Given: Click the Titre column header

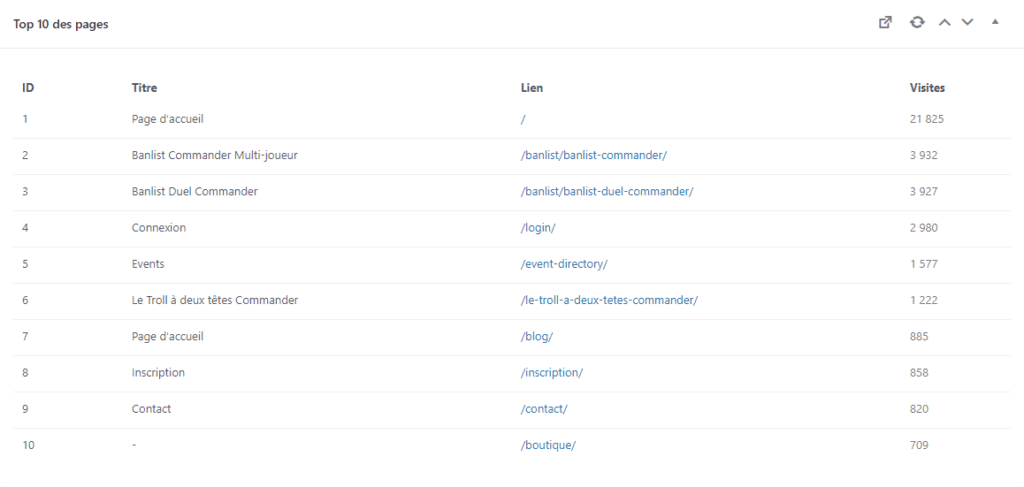Looking at the screenshot, I should (x=144, y=87).
